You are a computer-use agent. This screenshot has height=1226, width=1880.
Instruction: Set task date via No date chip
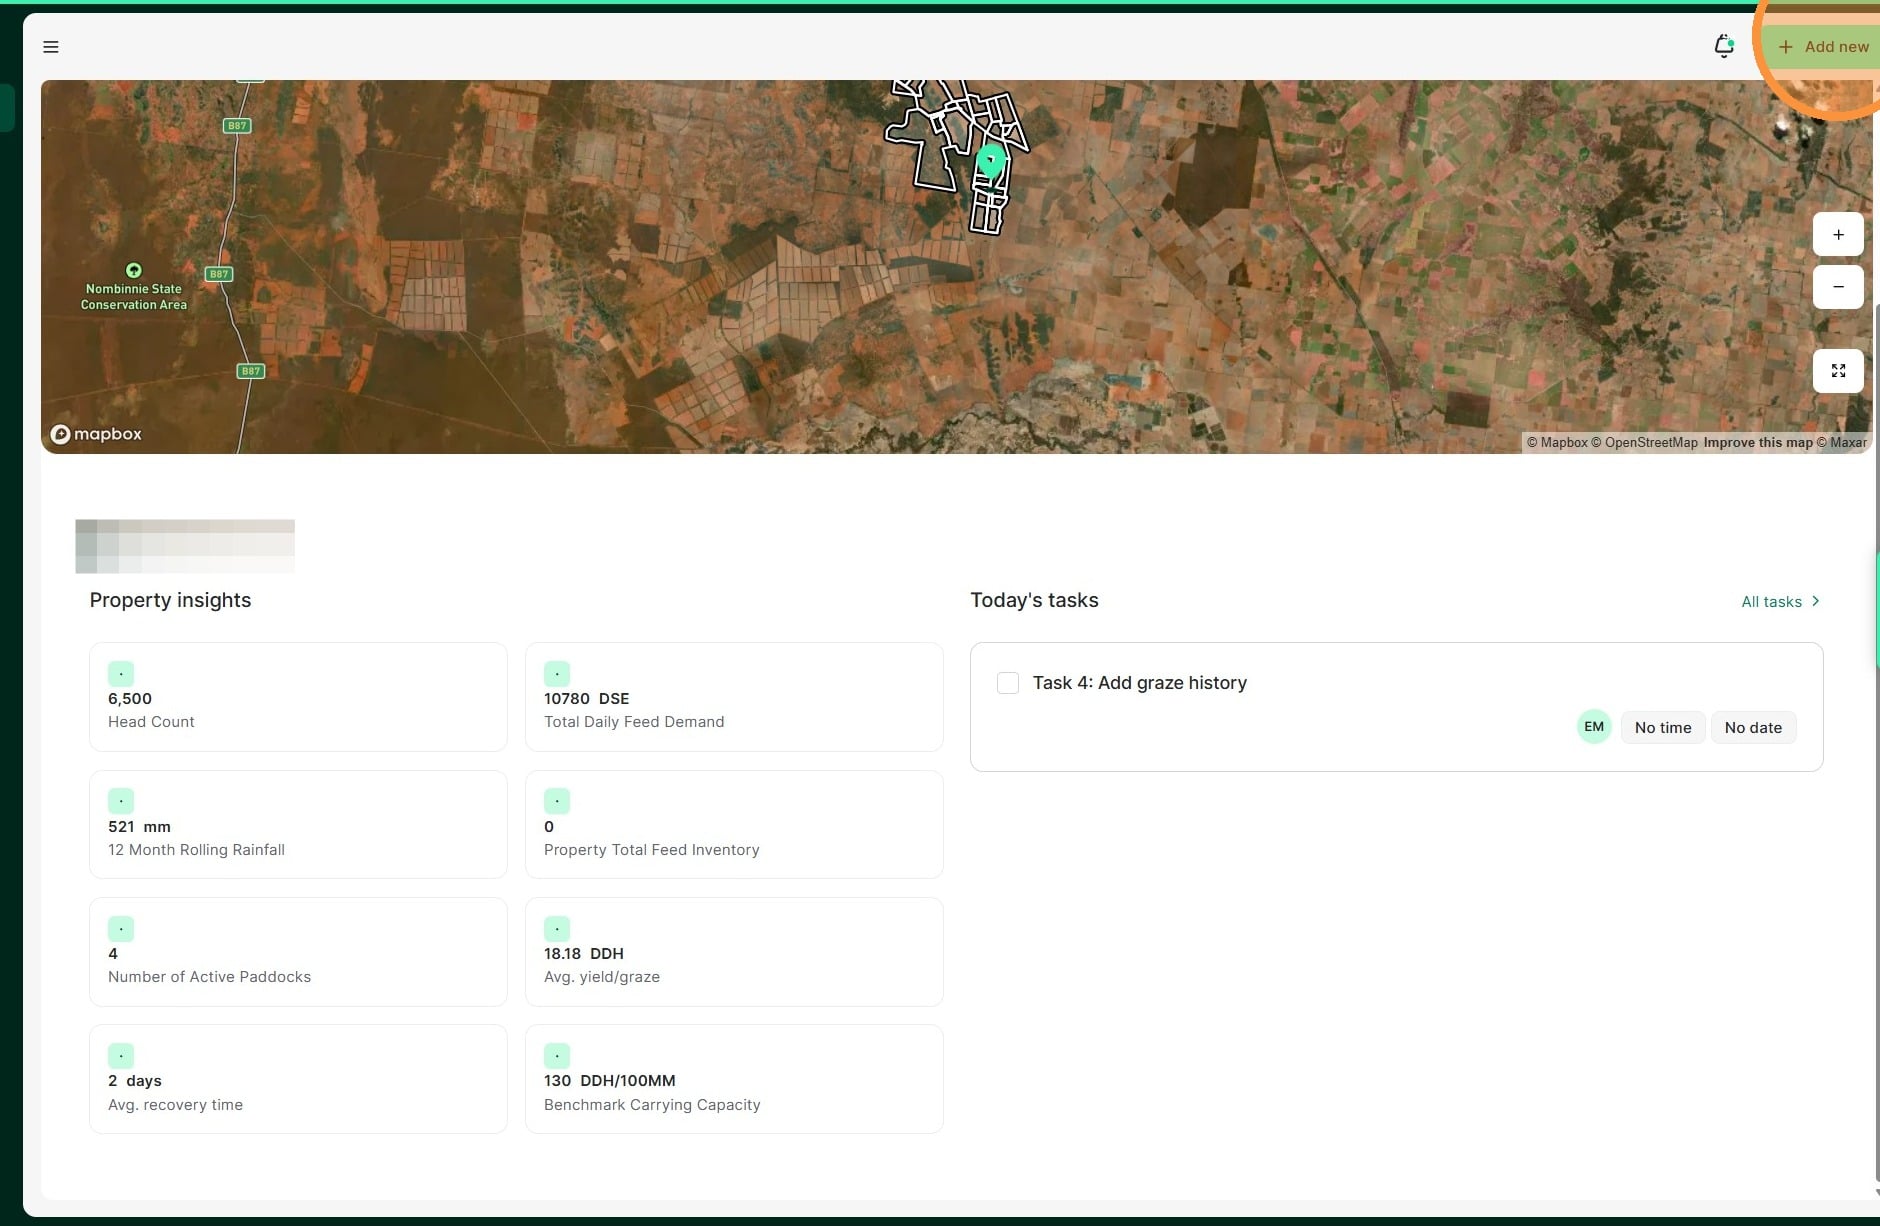1752,728
